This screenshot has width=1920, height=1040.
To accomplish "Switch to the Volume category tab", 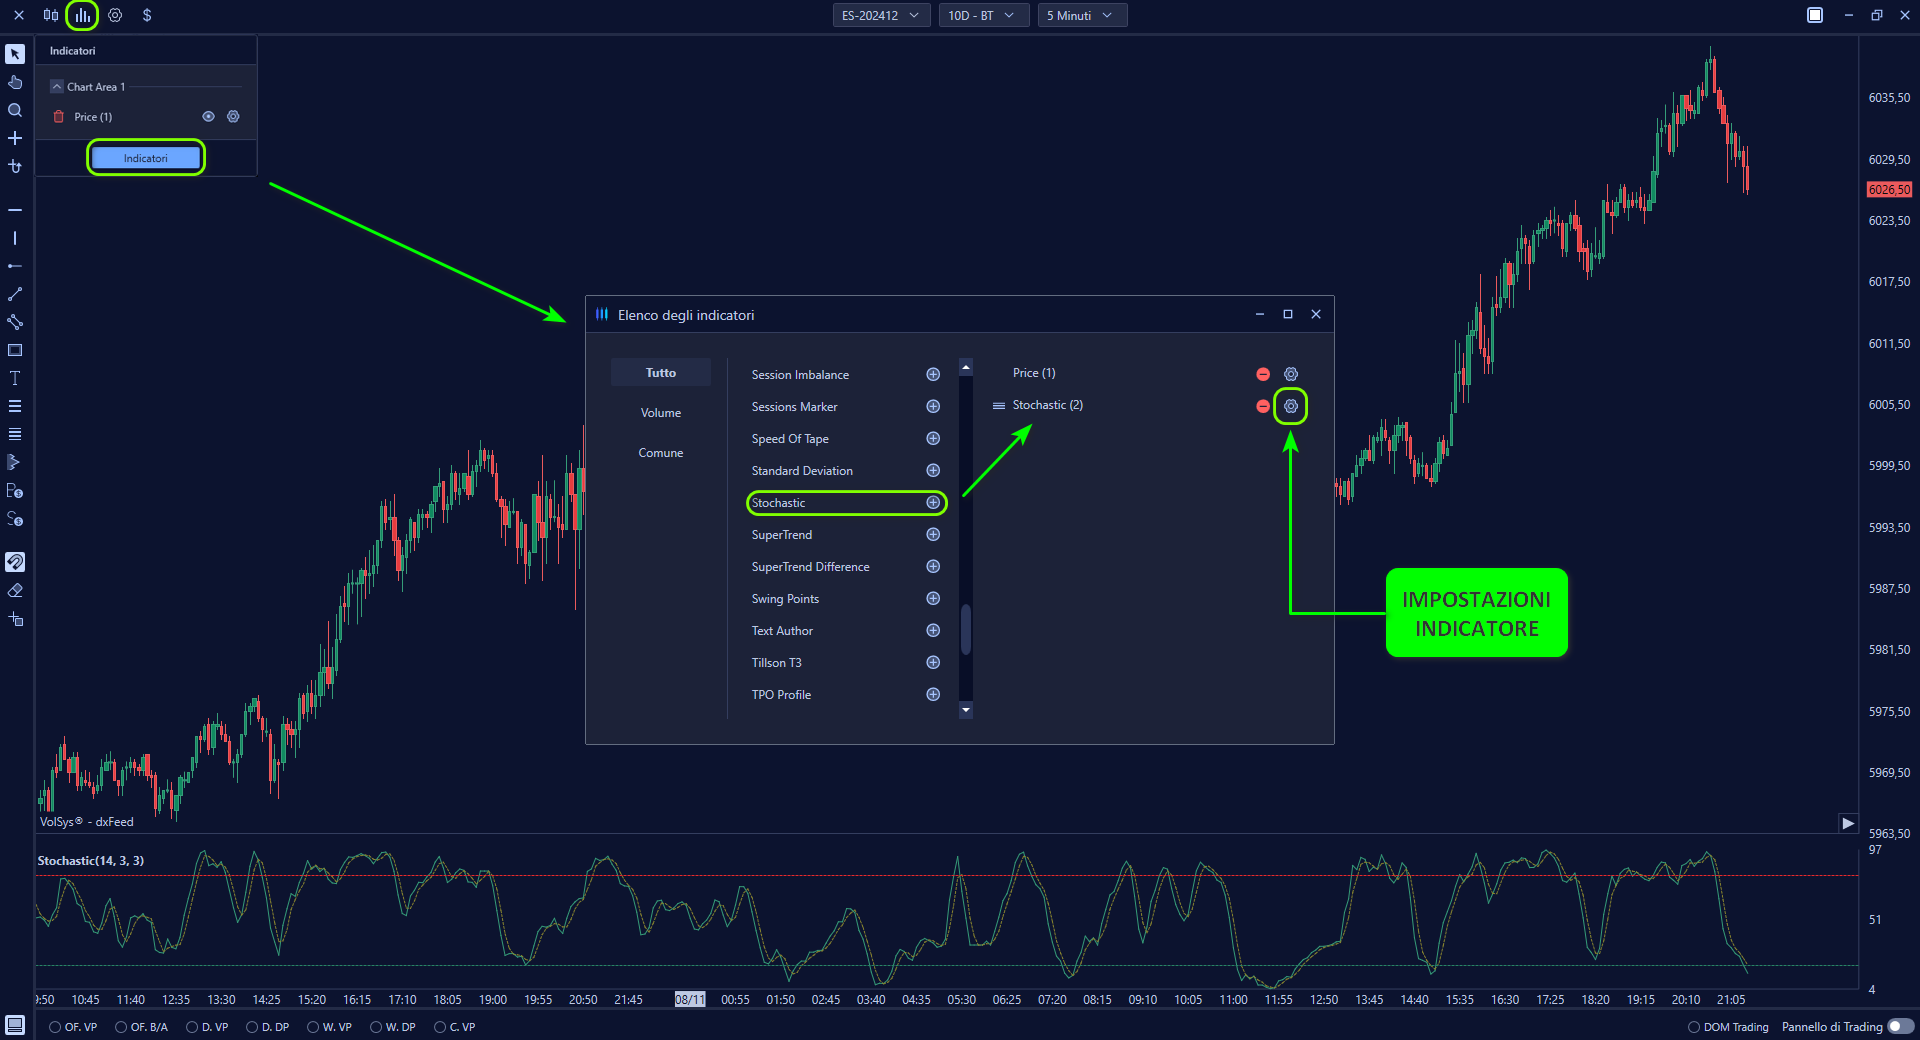I will pyautogui.click(x=661, y=412).
